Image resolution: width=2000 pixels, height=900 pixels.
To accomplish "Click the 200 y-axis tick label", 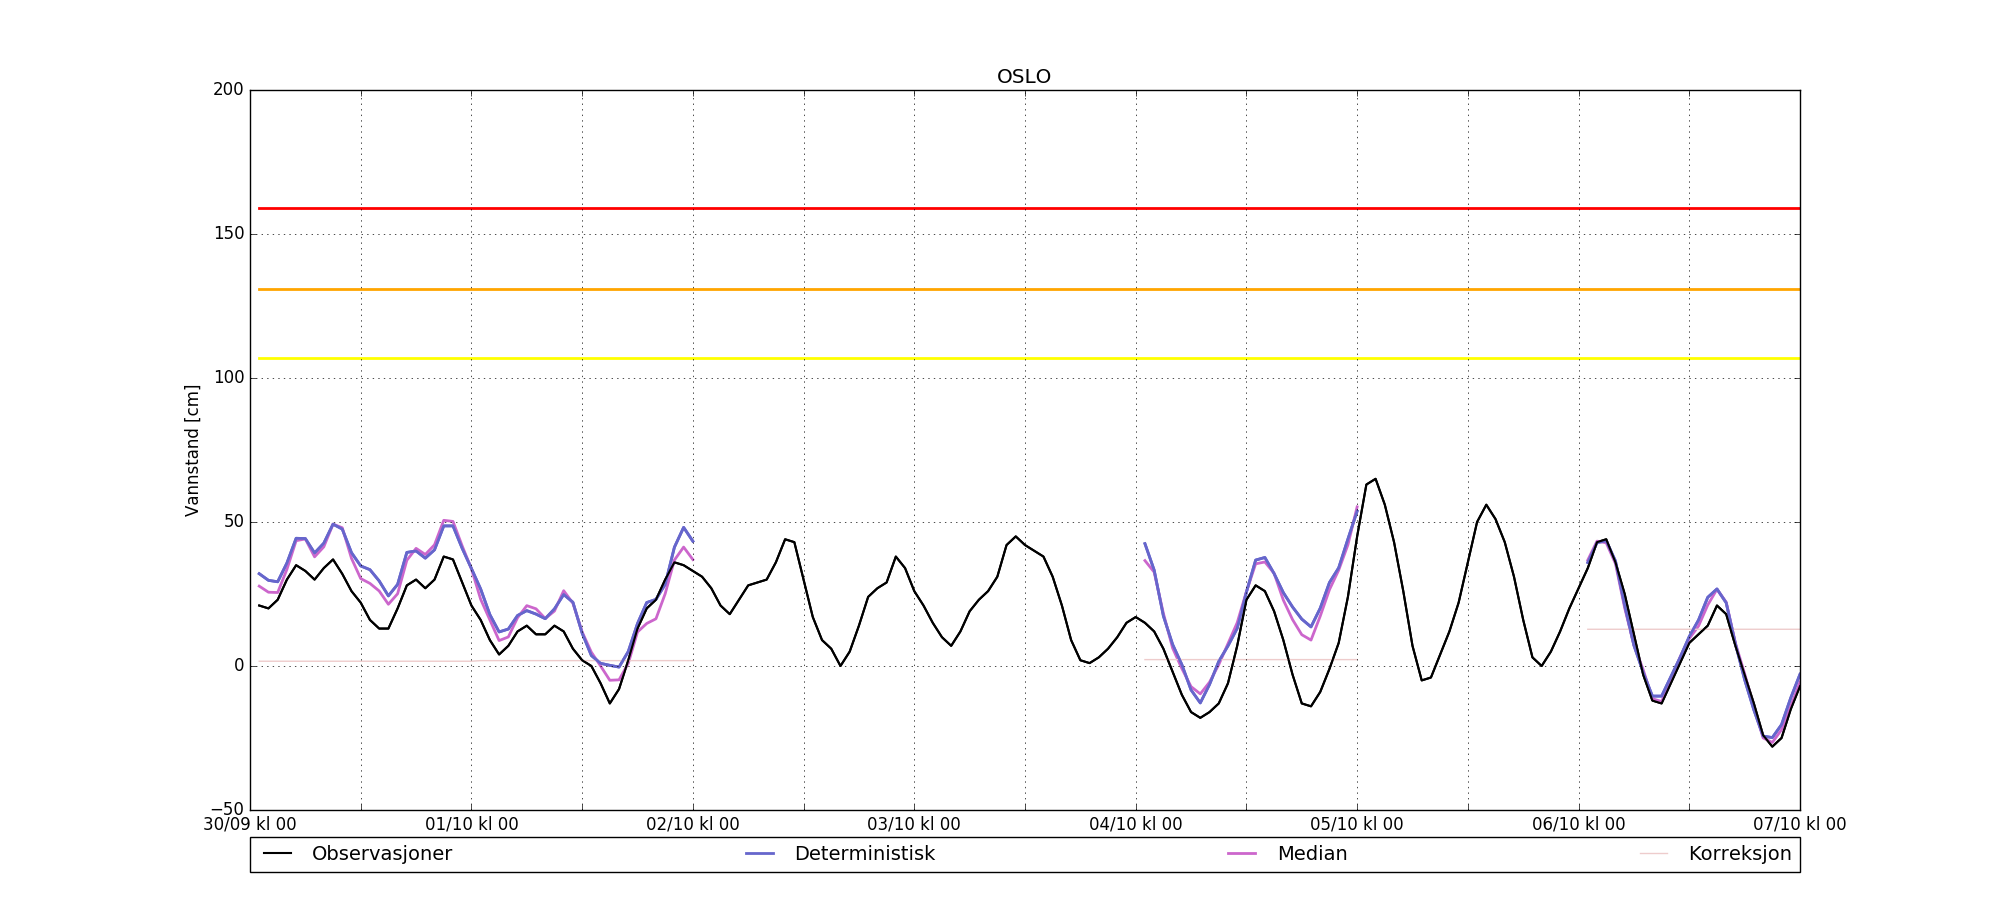I will (x=228, y=90).
